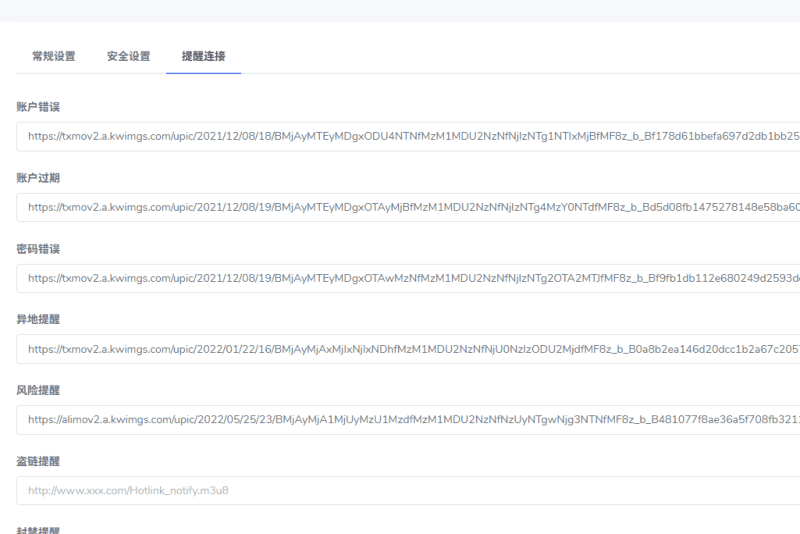The width and height of the screenshot is (800, 534).
Task: Click the gray header strip above tabs
Action: point(400,10)
